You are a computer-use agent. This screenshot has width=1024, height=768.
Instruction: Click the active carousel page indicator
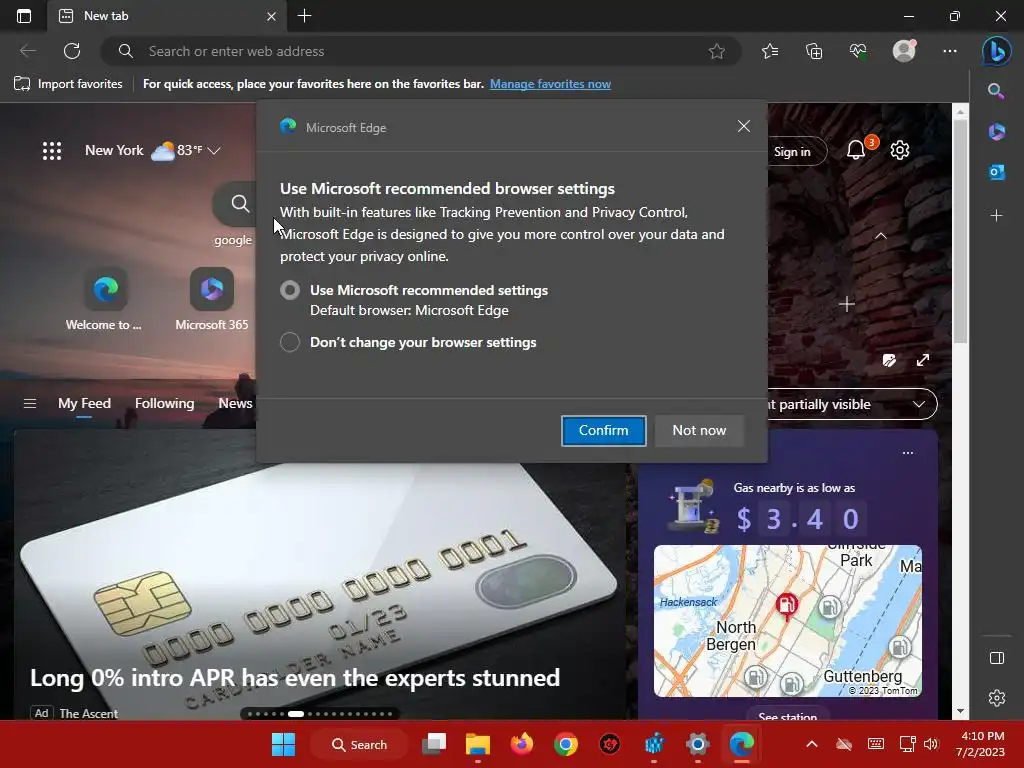[x=296, y=714]
